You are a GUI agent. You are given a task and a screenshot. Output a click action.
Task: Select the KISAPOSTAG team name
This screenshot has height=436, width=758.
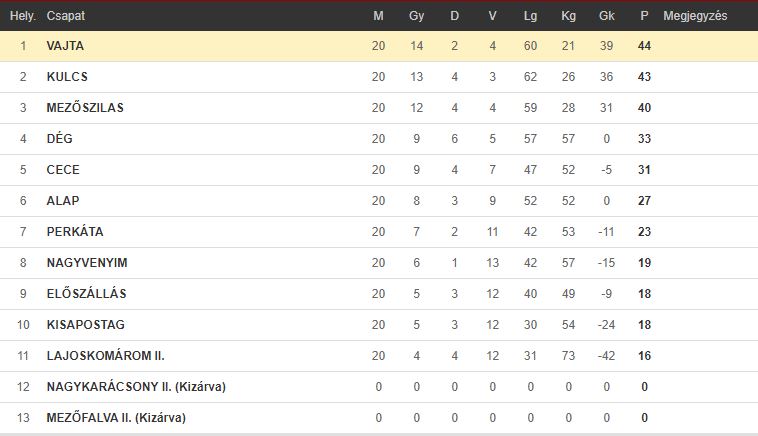(86, 324)
